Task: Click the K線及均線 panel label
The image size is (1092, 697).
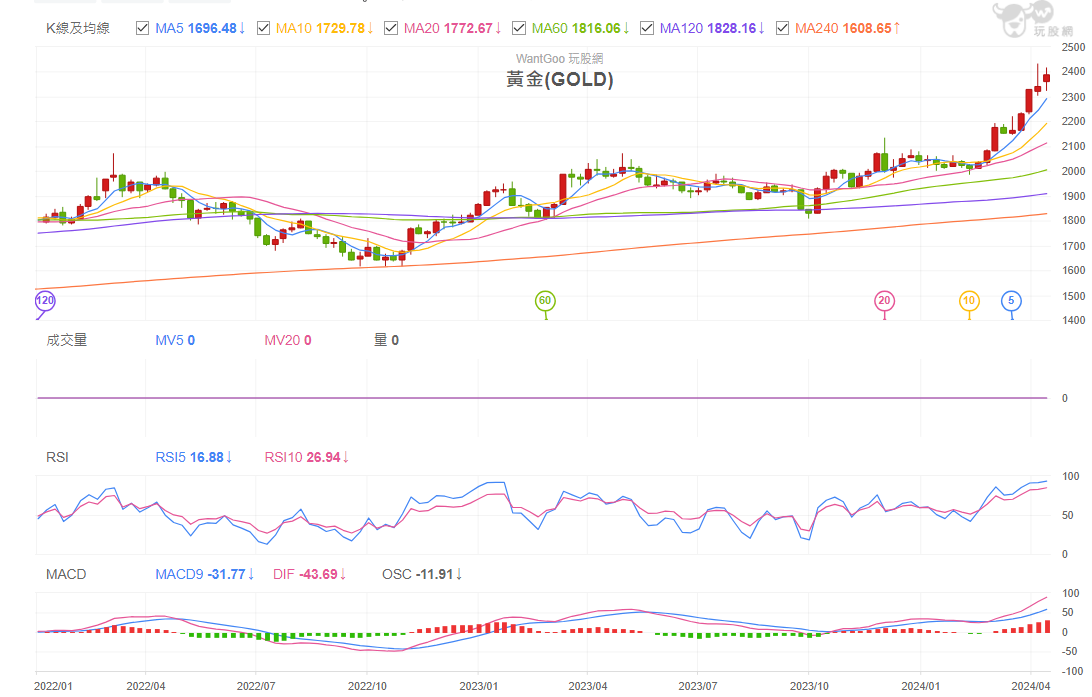Action: click(78, 29)
